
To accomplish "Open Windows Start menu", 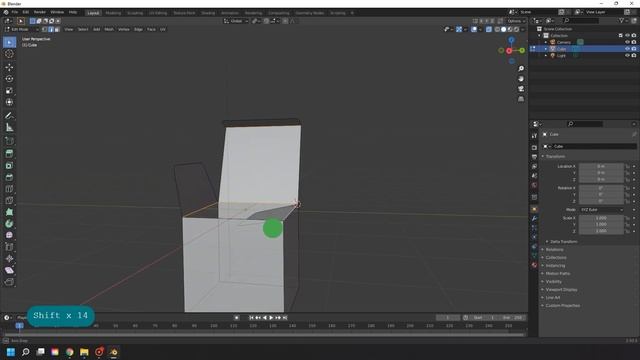I will (11, 352).
